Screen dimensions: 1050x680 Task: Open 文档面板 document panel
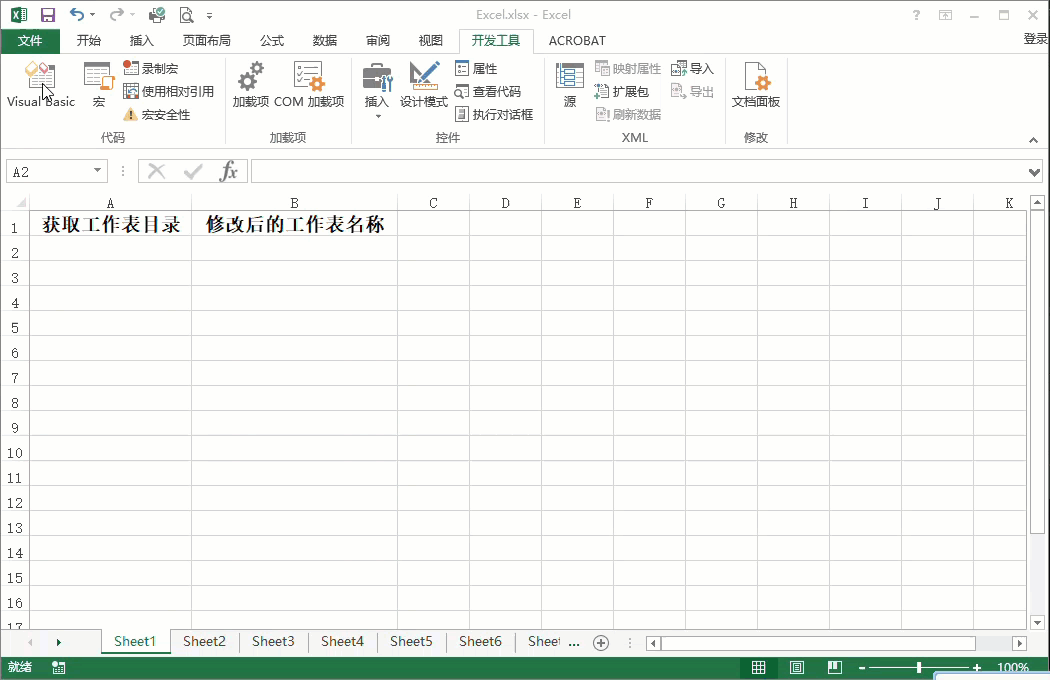coord(755,84)
